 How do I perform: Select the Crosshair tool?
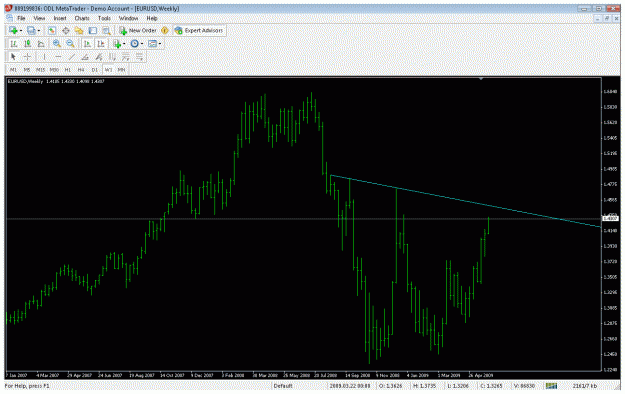(x=27, y=57)
